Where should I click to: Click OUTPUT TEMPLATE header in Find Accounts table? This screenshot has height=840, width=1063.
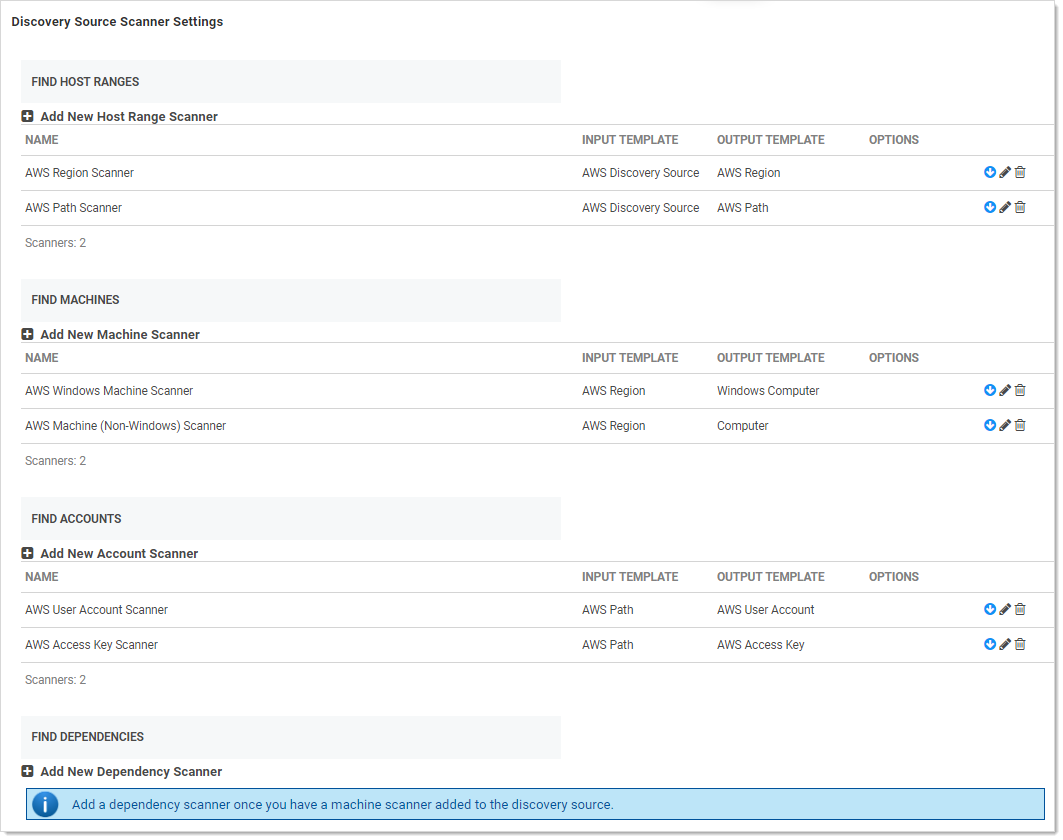(771, 577)
